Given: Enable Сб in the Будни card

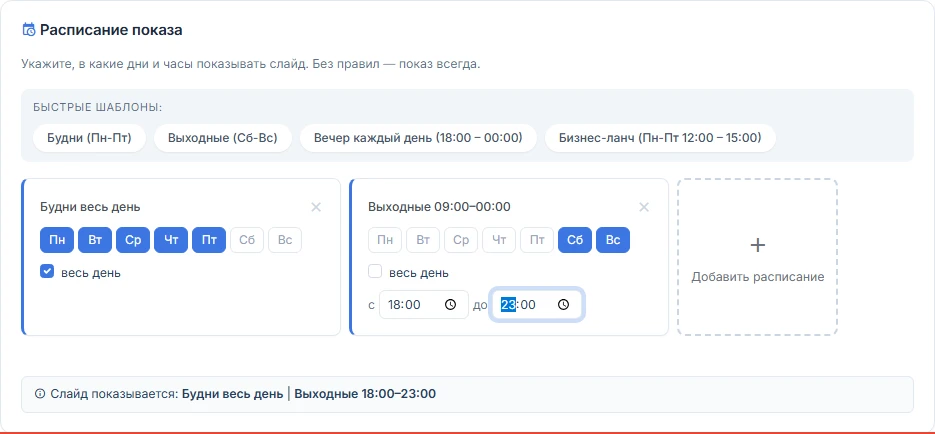Looking at the screenshot, I should (247, 240).
